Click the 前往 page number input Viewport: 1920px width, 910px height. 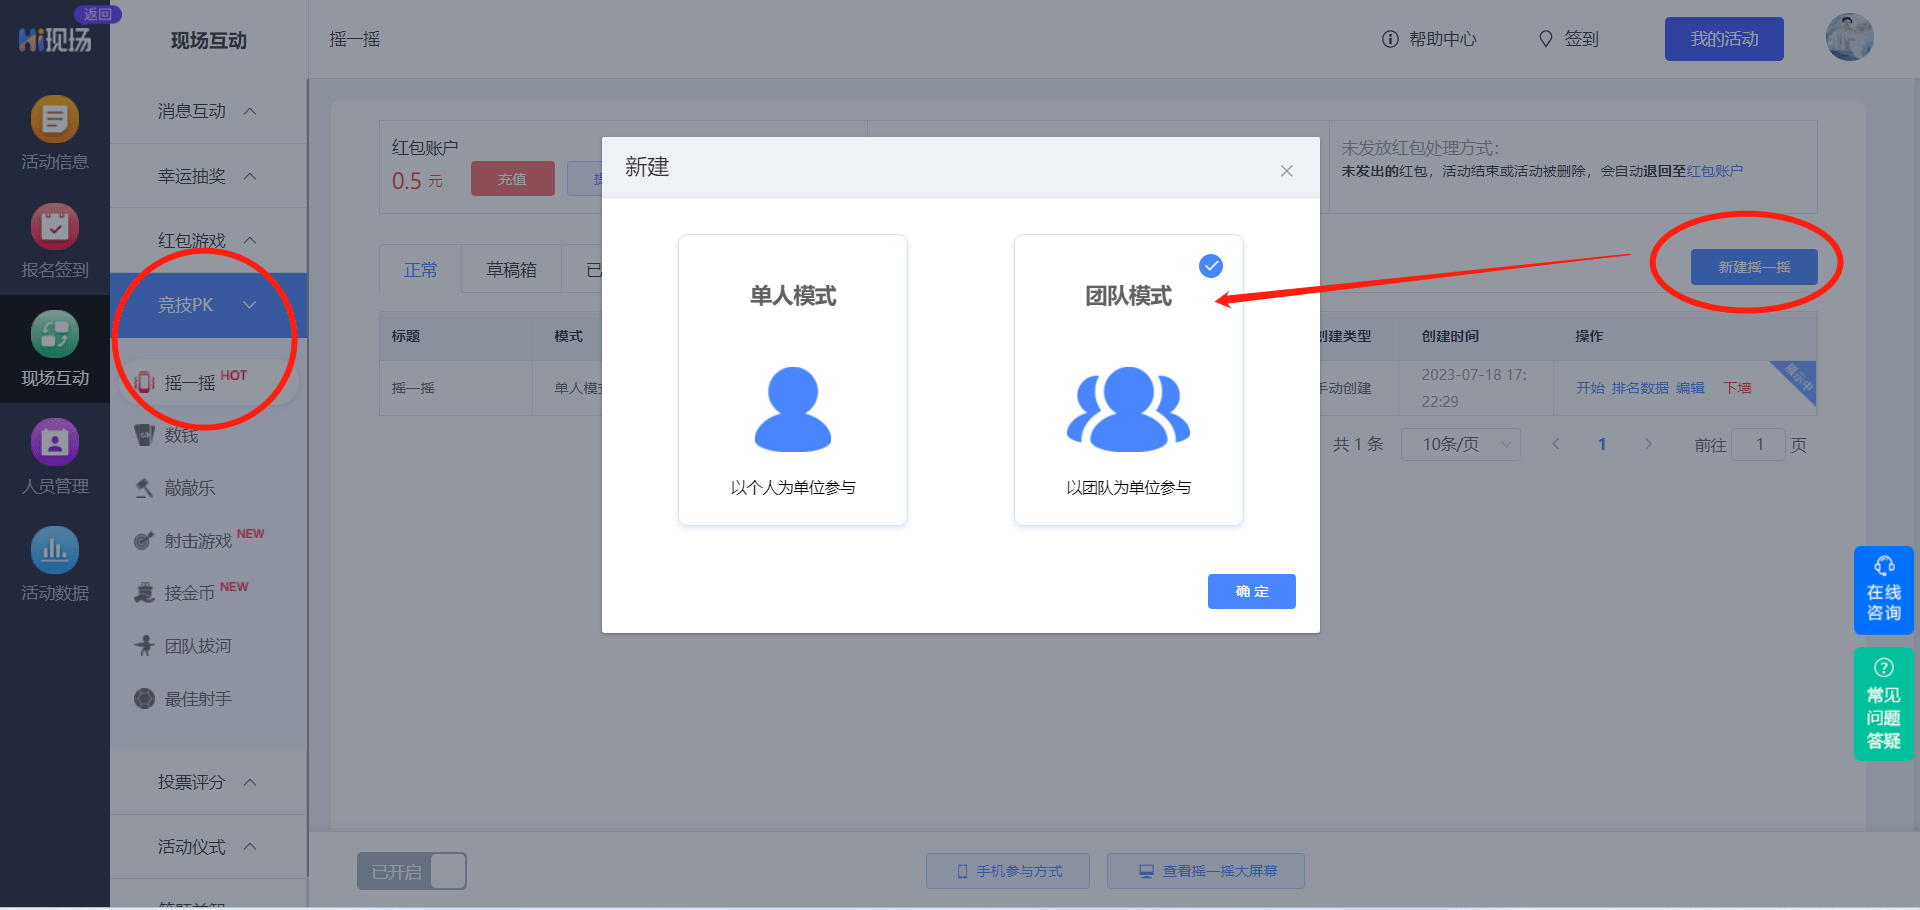pyautogui.click(x=1758, y=444)
